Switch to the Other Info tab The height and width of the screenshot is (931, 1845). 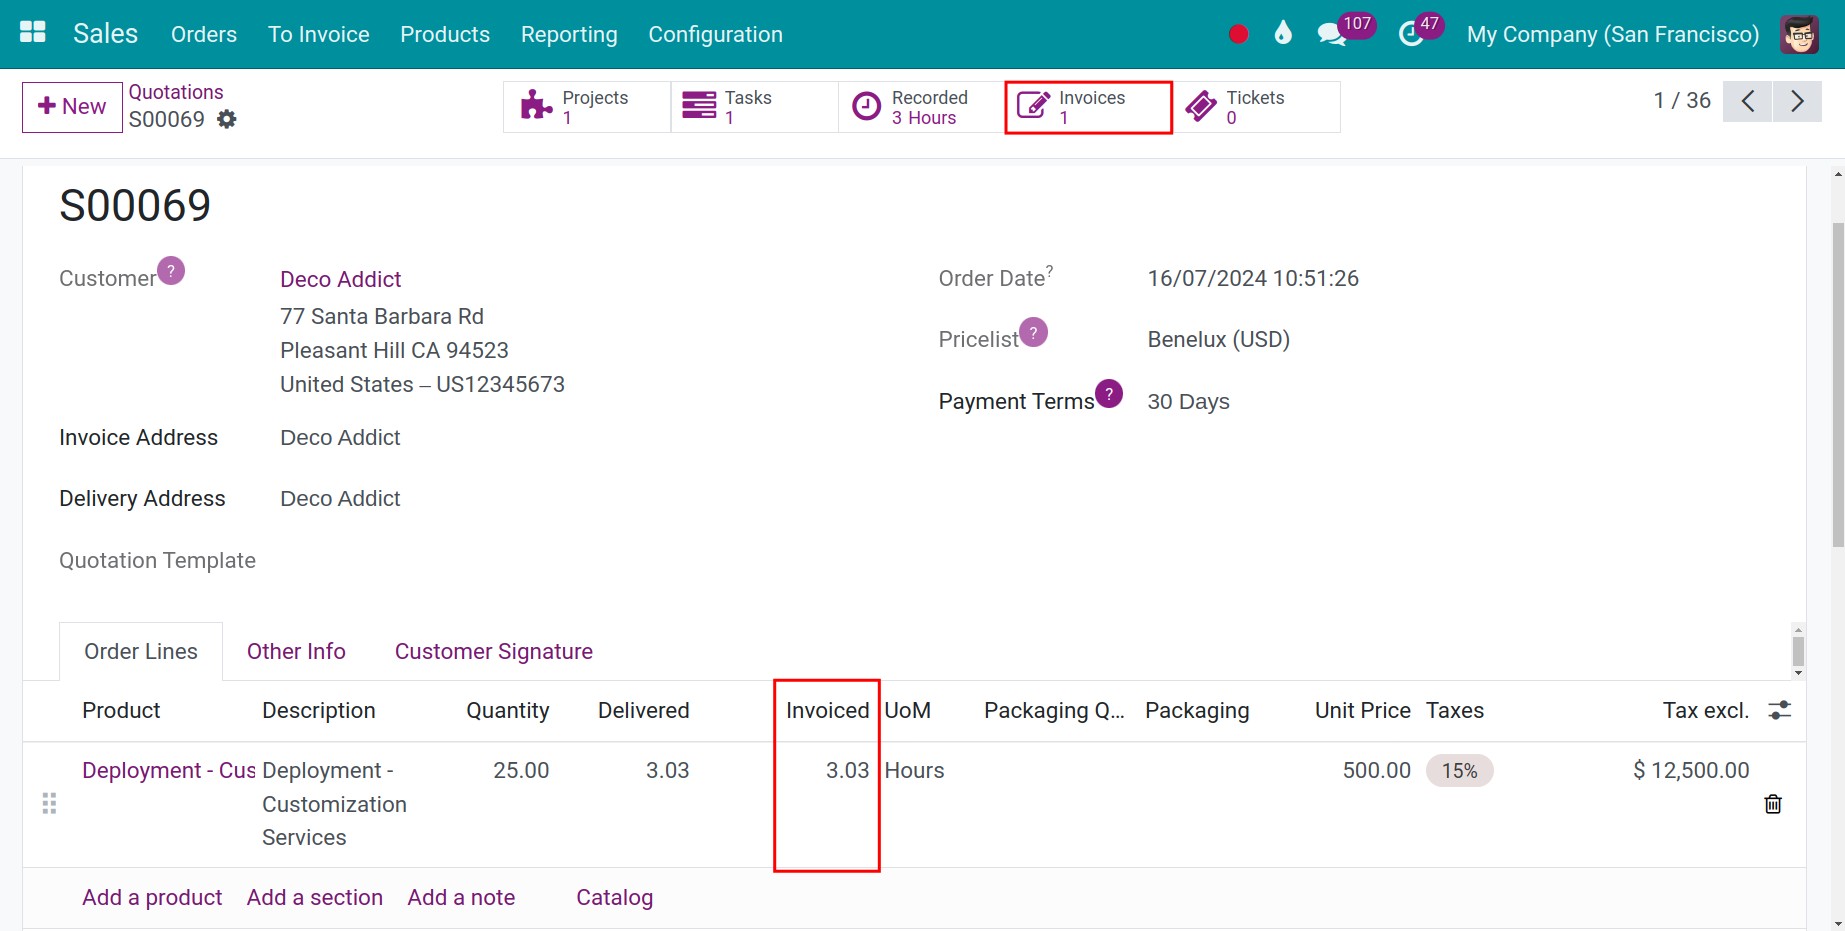296,651
